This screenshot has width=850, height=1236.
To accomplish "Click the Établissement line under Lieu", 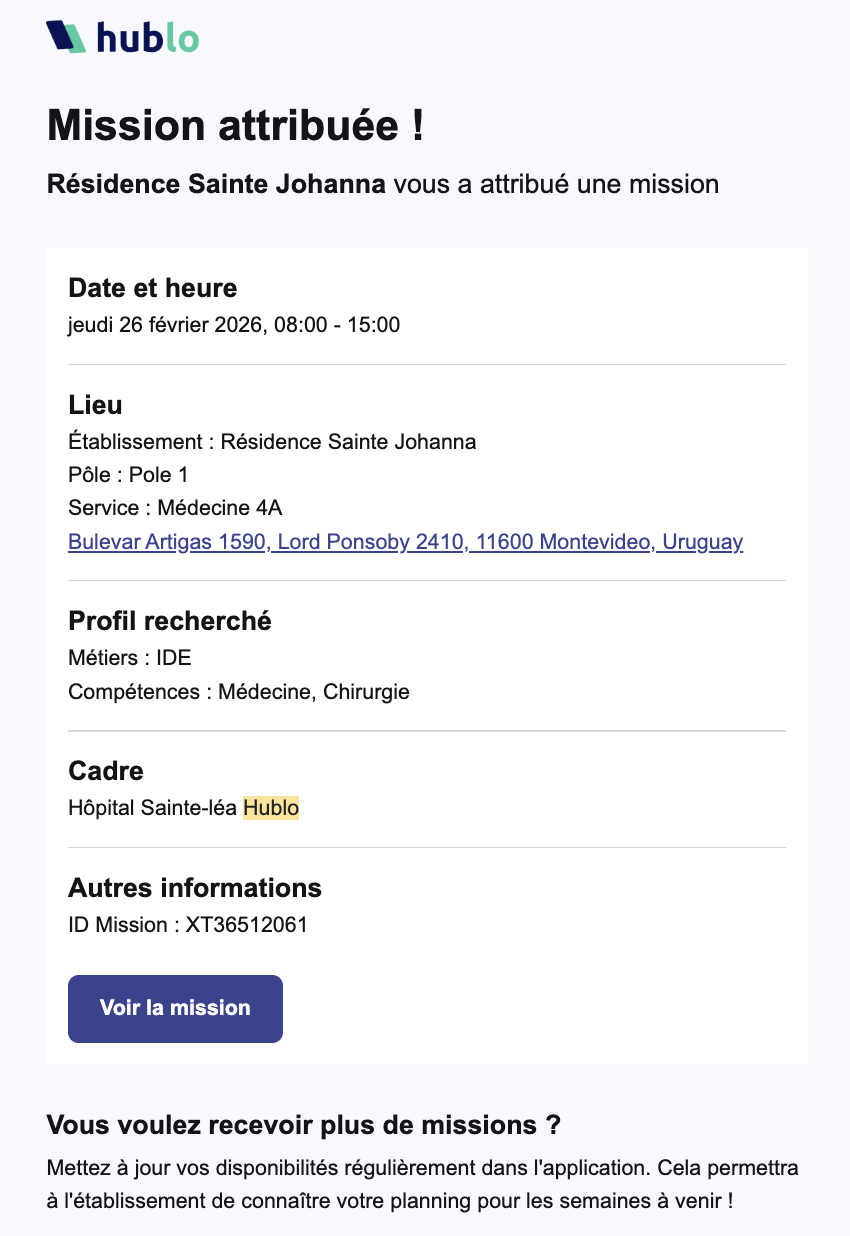I will (272, 441).
